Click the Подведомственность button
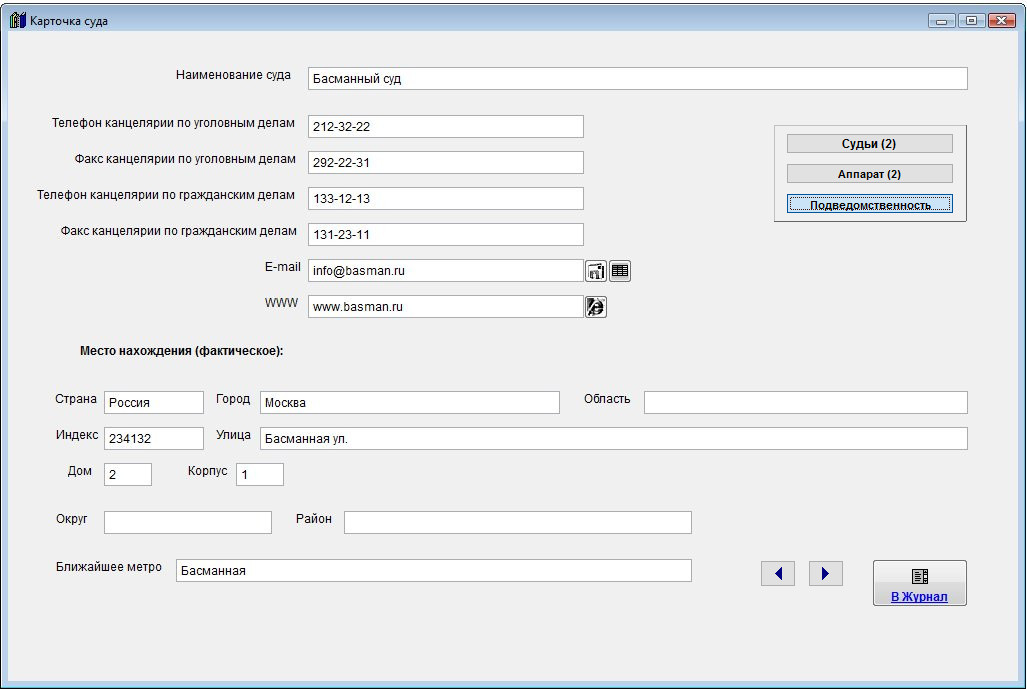 [869, 204]
